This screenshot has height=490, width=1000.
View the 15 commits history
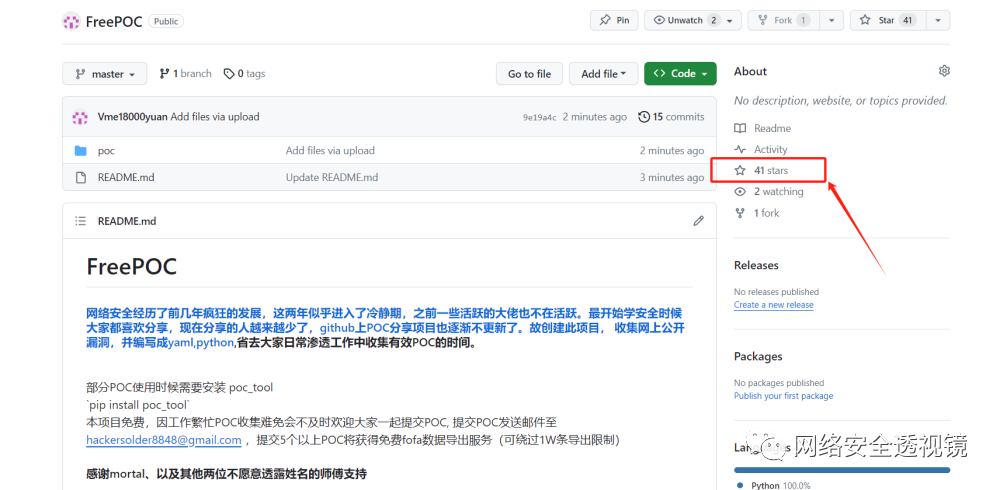click(671, 117)
